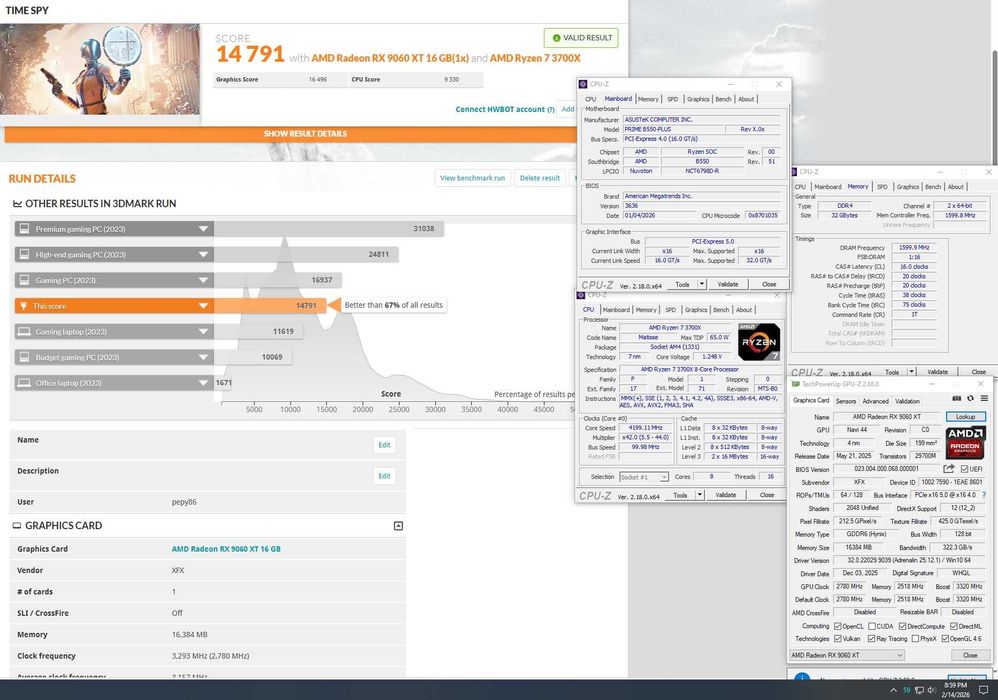The height and width of the screenshot is (700, 998).
Task: Click Connect HWBOT account link
Action: (x=500, y=109)
